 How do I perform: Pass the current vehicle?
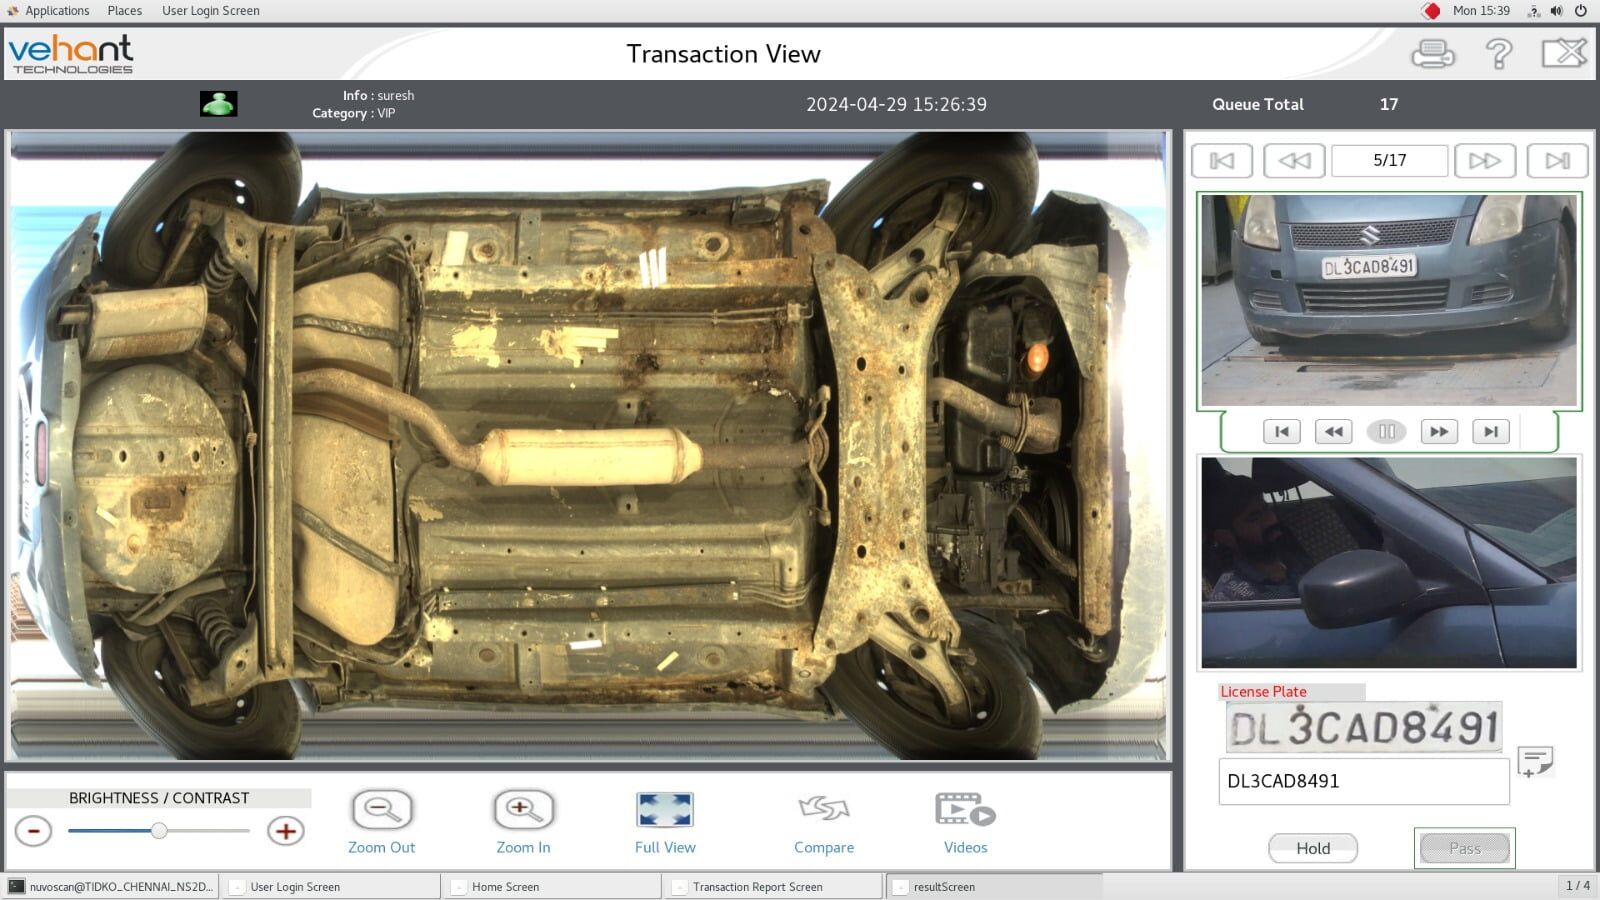click(x=1463, y=848)
